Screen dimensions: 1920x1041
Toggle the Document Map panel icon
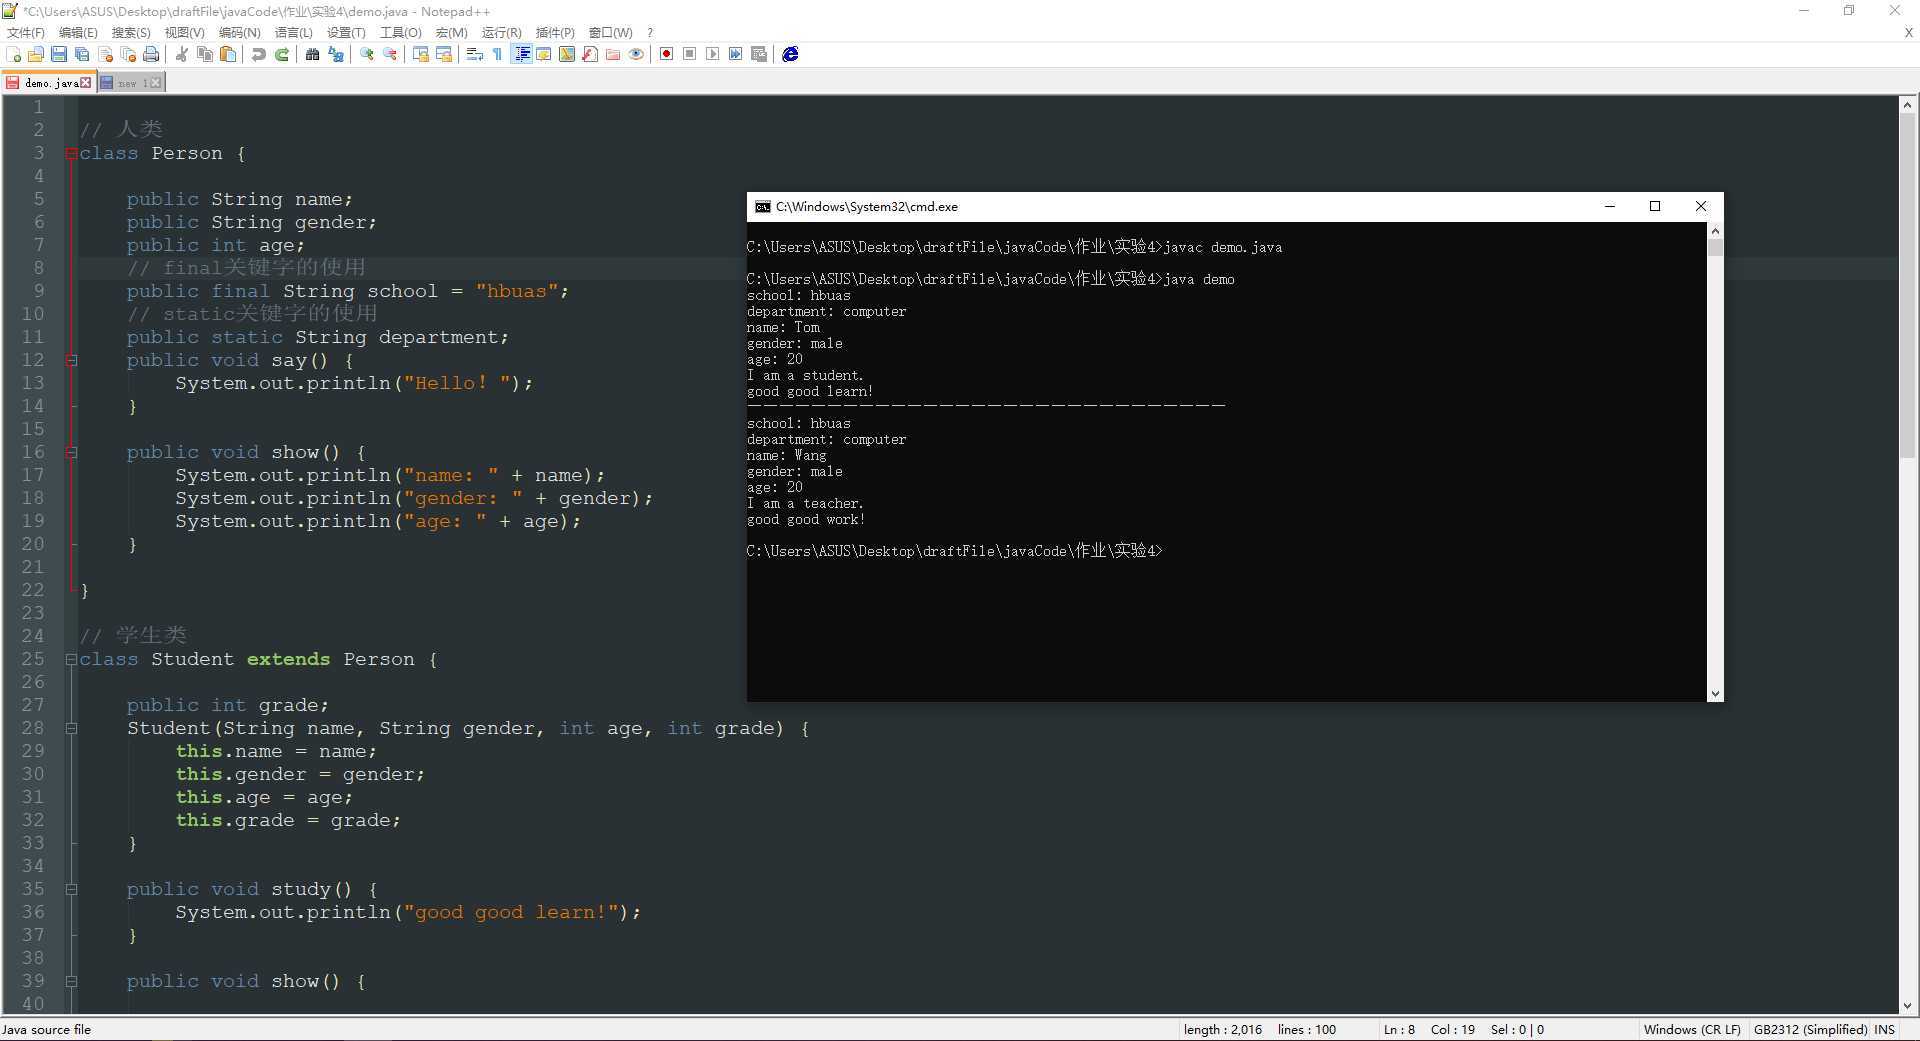coord(567,54)
